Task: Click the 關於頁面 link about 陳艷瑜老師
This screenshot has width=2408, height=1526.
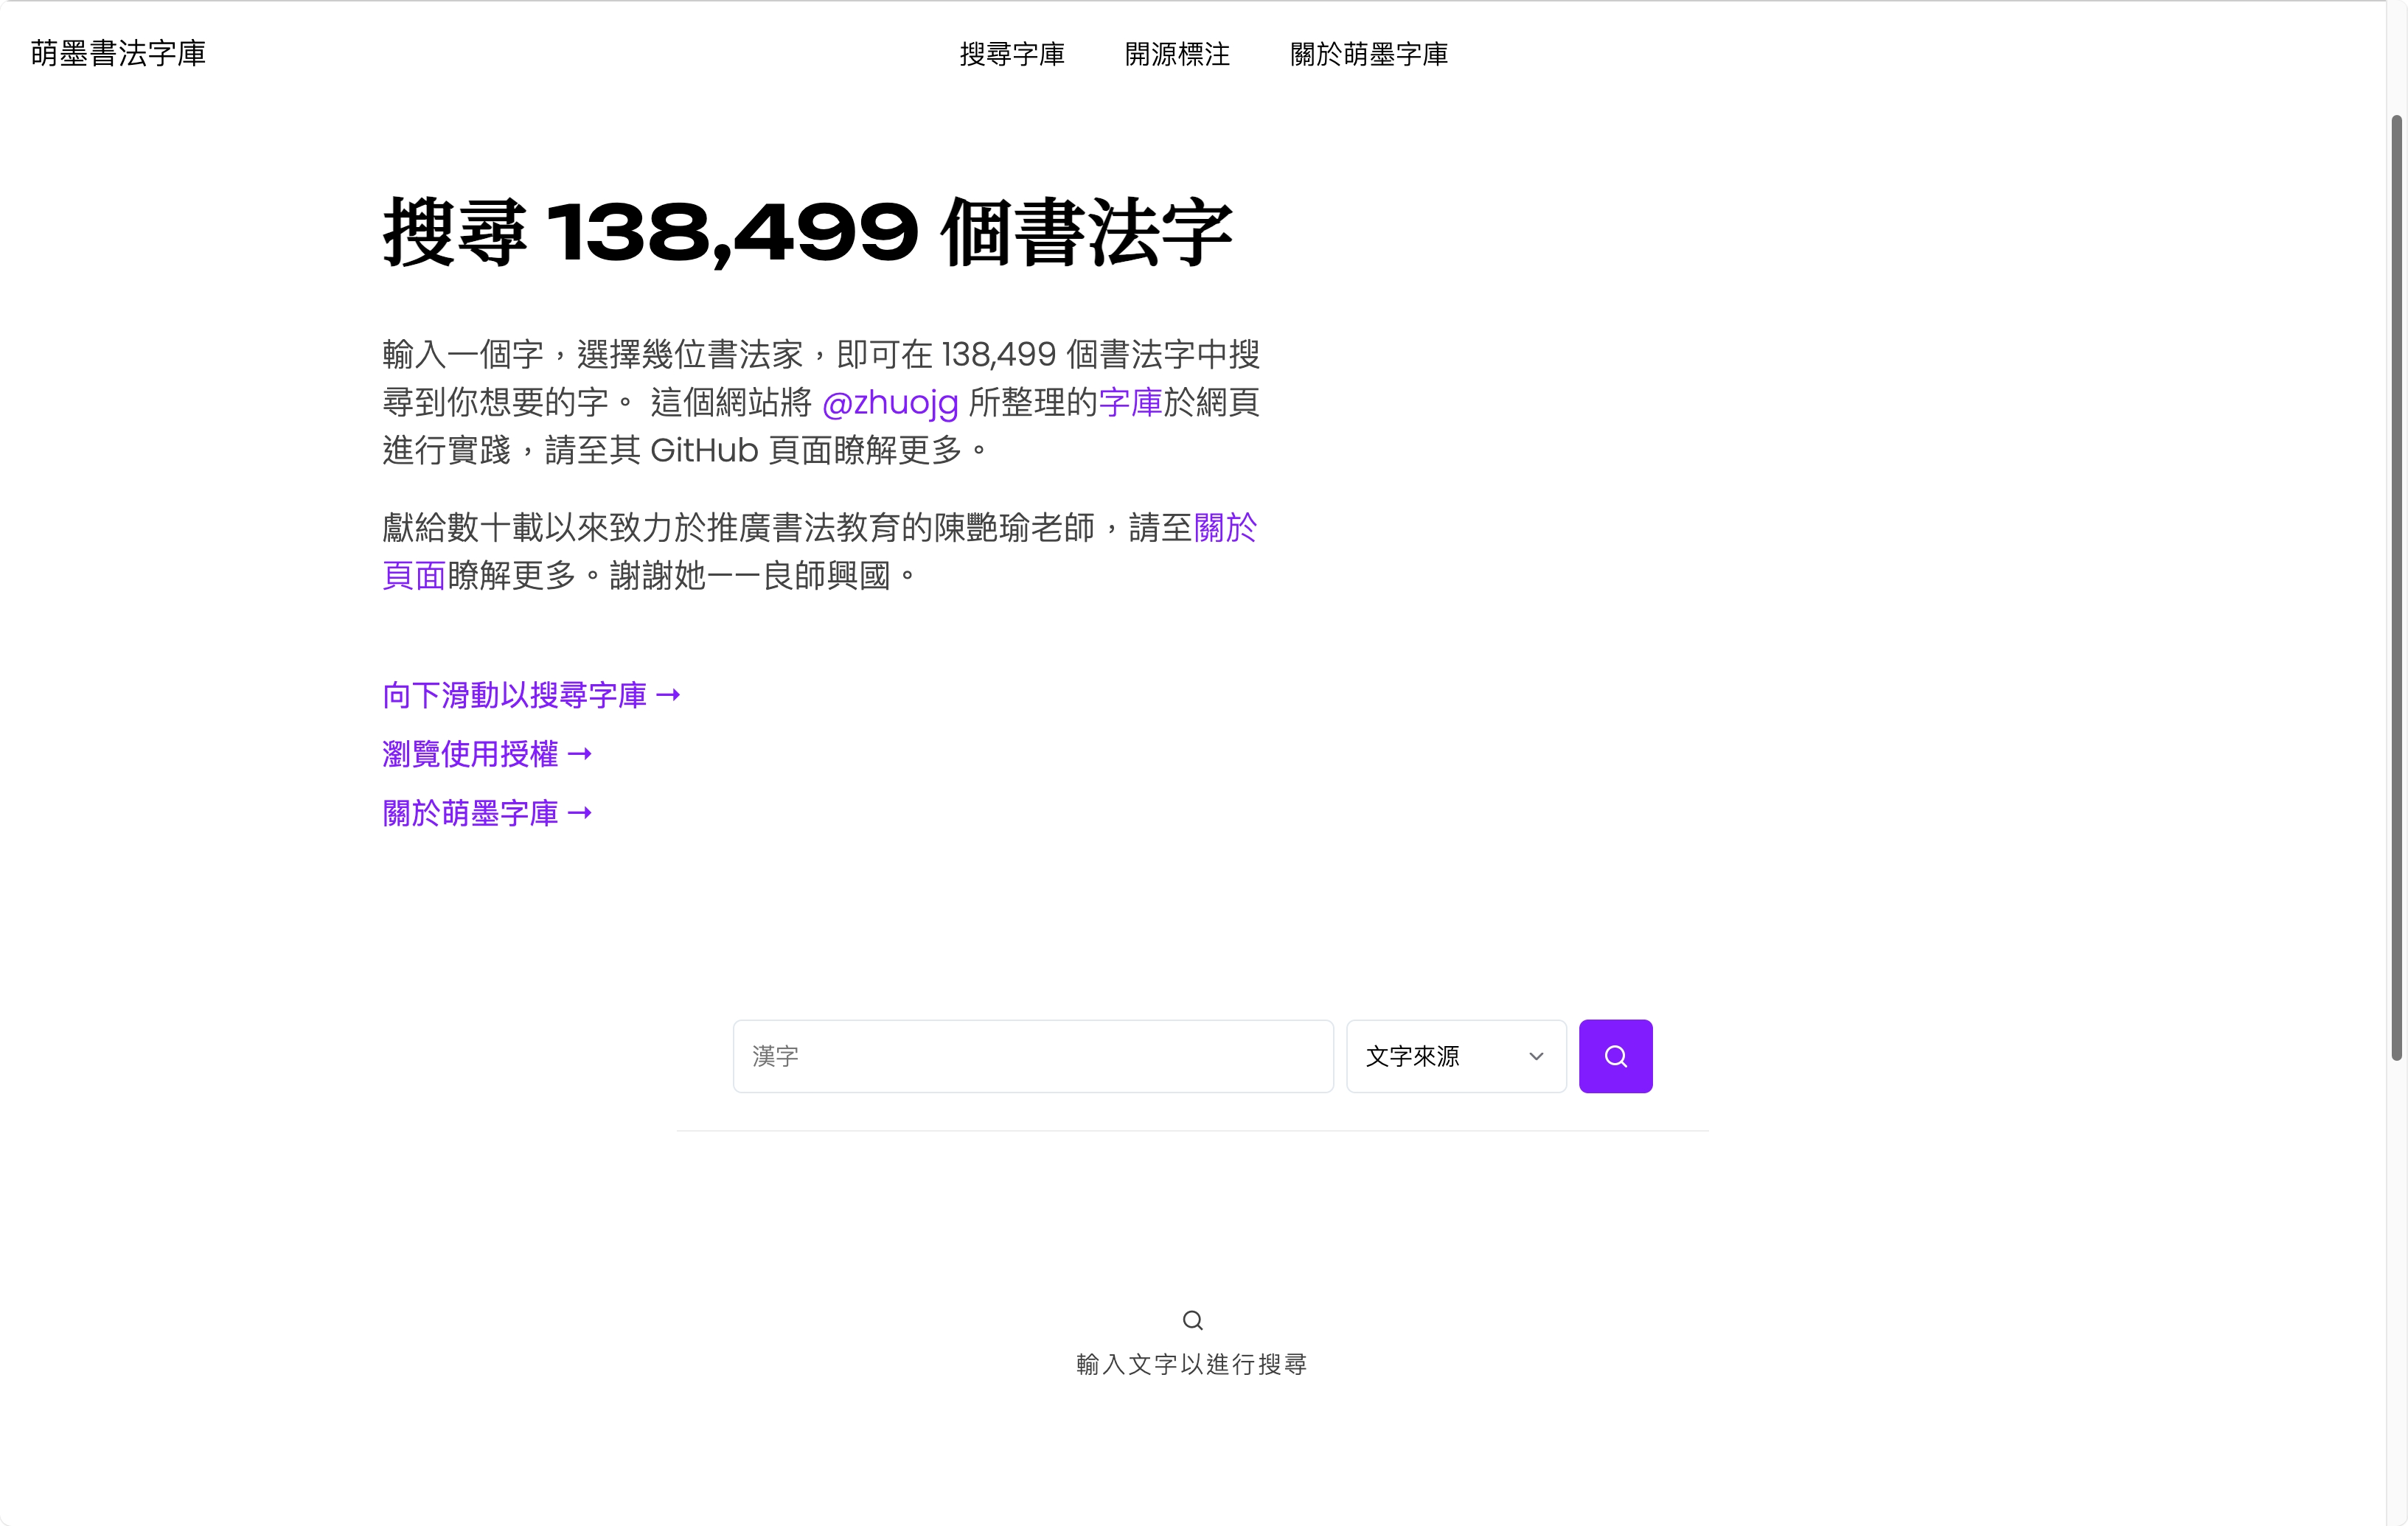Action: (1224, 528)
